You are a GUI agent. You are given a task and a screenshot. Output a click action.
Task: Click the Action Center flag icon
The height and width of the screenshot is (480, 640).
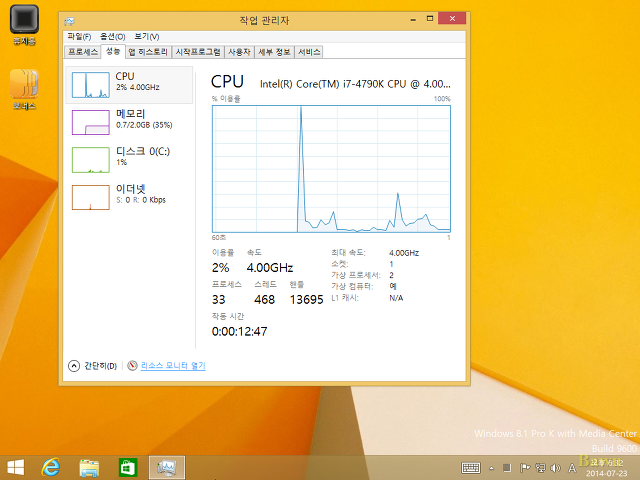click(x=525, y=468)
